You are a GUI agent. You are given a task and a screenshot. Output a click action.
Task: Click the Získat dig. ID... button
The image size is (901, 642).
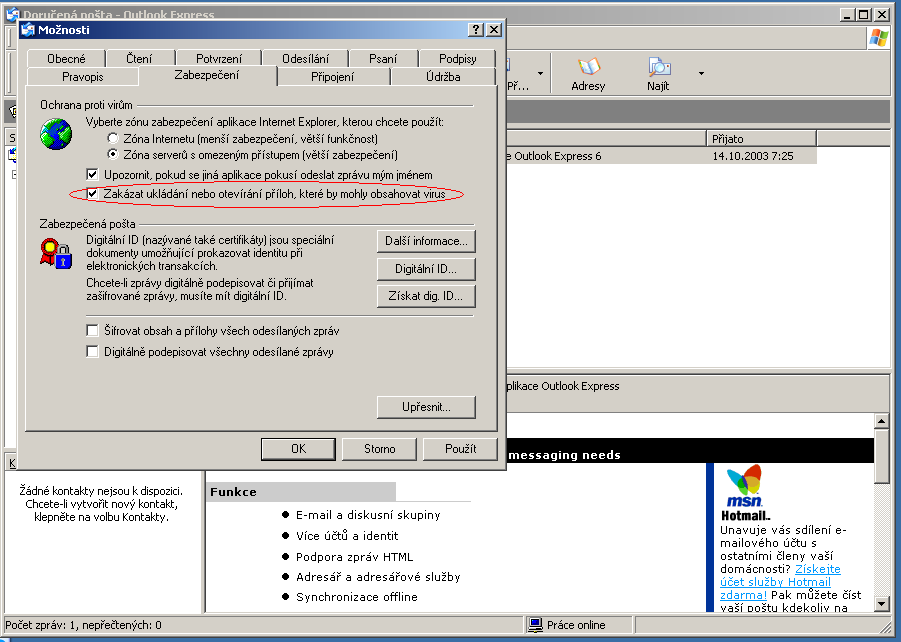click(426, 296)
